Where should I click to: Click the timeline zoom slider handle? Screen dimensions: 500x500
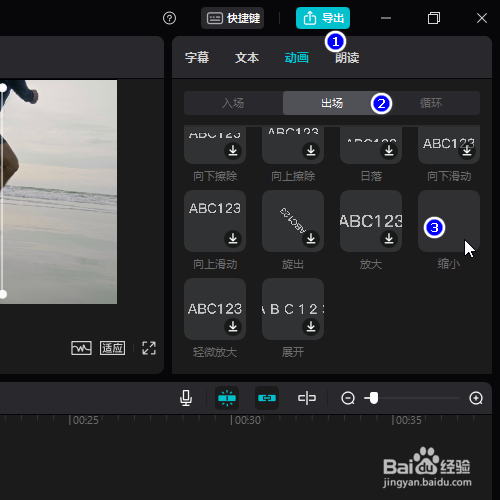tap(374, 398)
